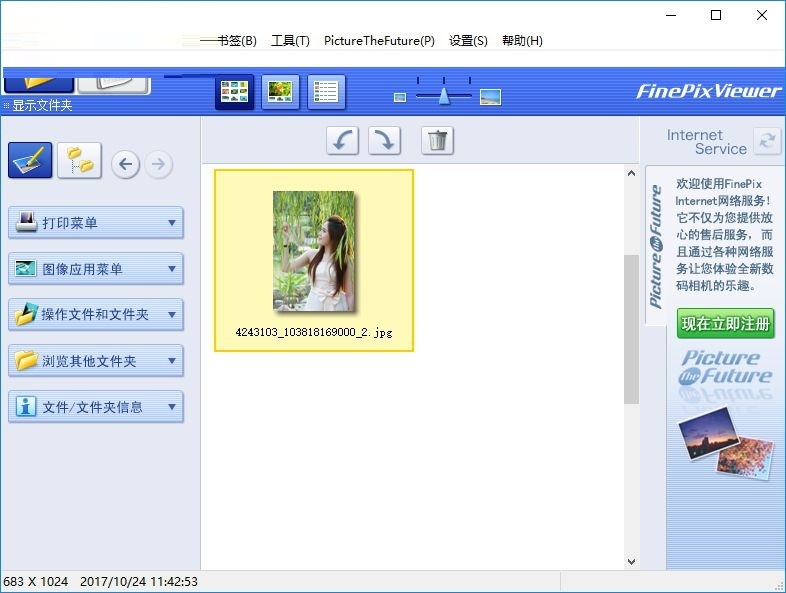Open the folder tree view icon

(x=79, y=161)
